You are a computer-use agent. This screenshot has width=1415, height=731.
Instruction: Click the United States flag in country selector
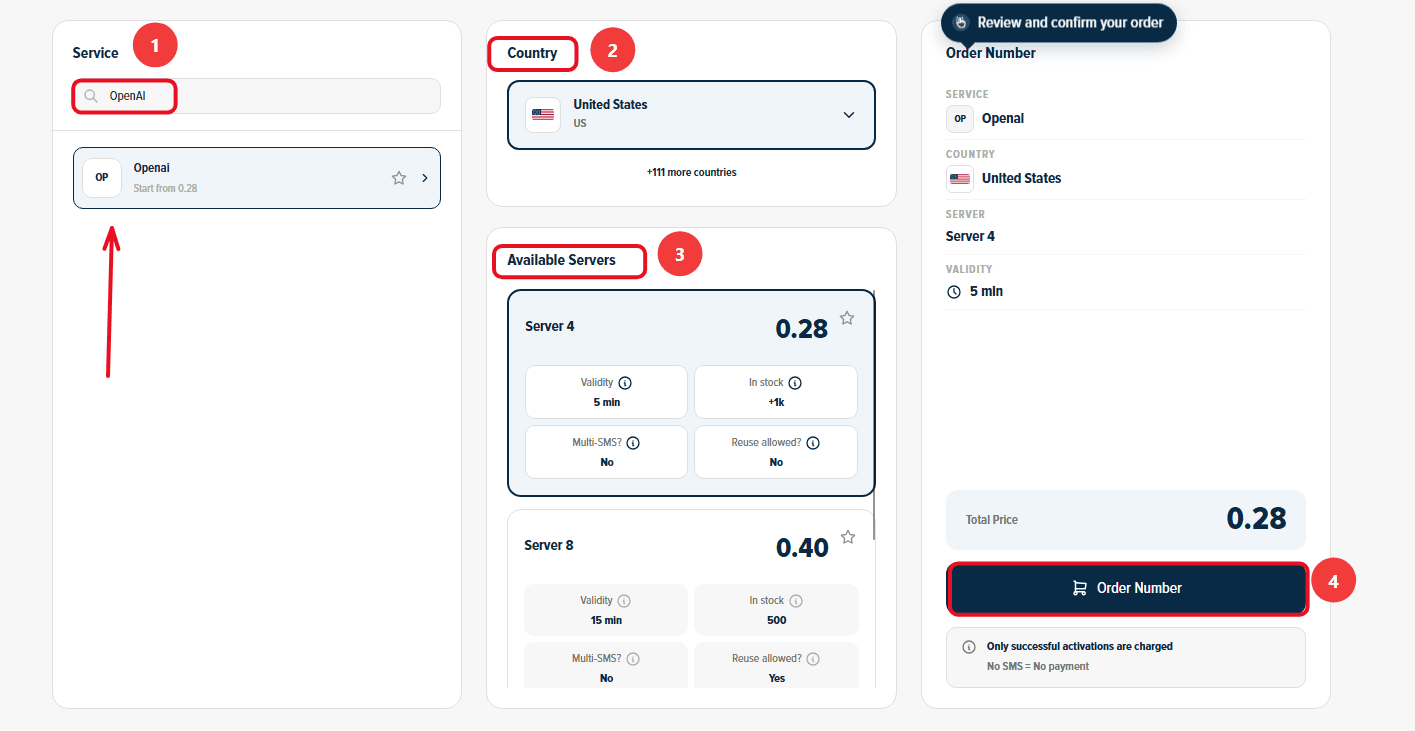543,115
